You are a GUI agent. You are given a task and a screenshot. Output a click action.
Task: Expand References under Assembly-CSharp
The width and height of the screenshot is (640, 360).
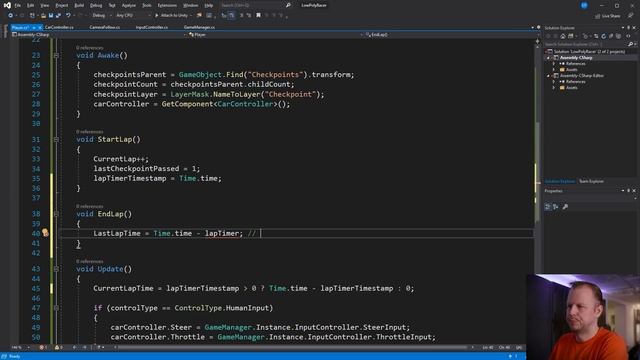[554, 64]
